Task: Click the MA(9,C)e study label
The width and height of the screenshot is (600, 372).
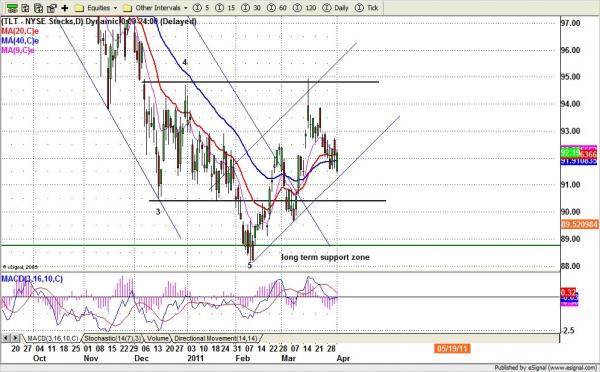Action: [18, 50]
